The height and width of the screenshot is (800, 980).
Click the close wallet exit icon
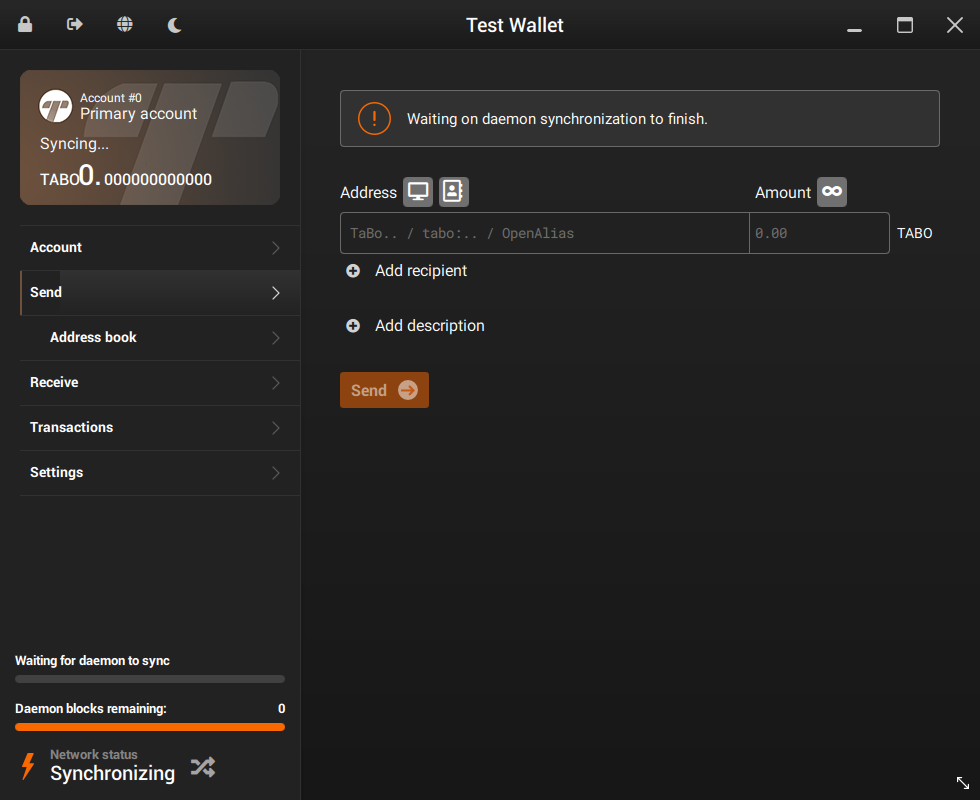click(75, 24)
